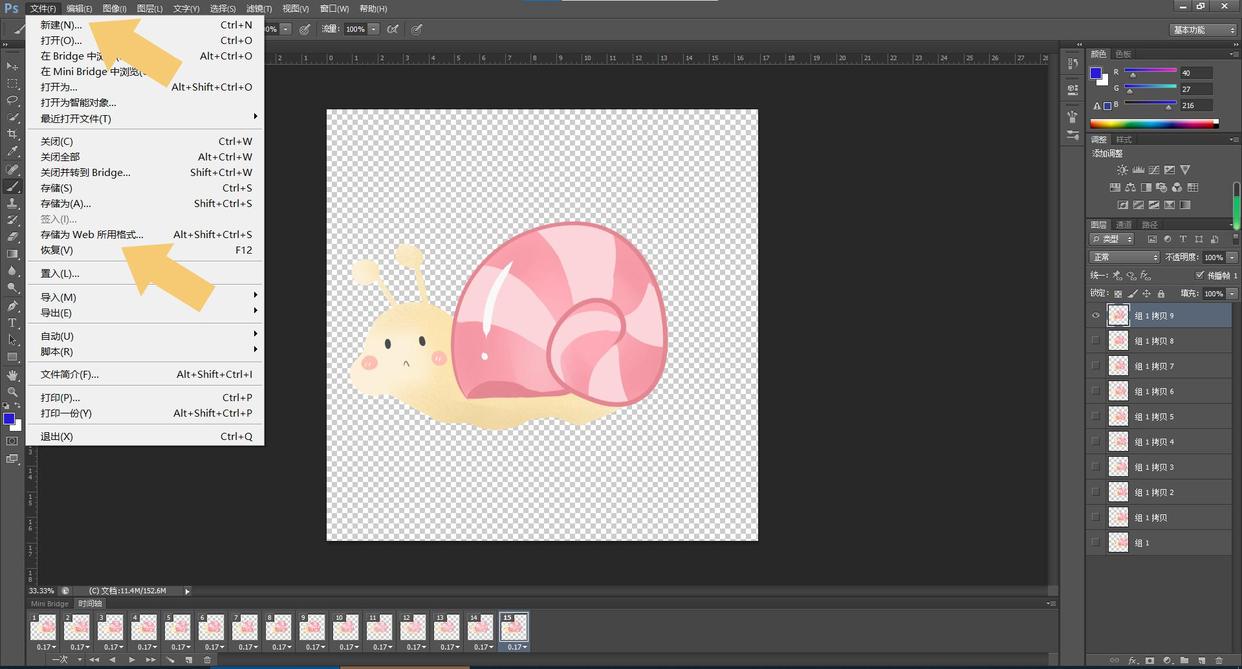Pick the Zoom tool in the toolbar

click(13, 391)
